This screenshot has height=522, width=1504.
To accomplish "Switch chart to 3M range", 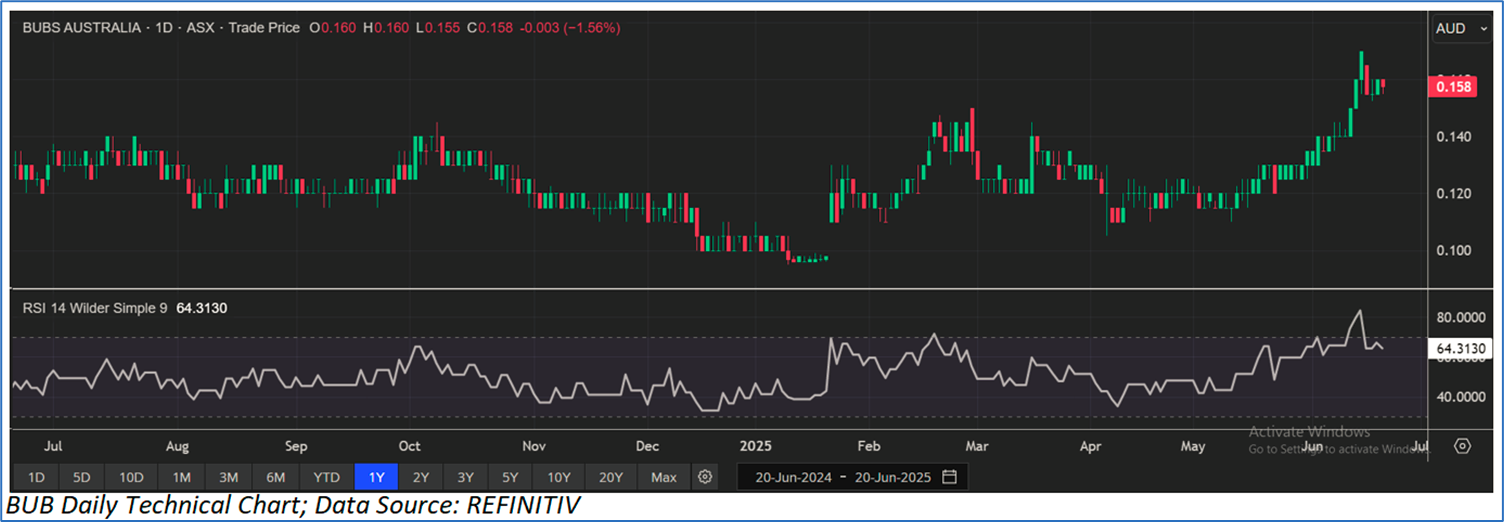I will tap(228, 477).
